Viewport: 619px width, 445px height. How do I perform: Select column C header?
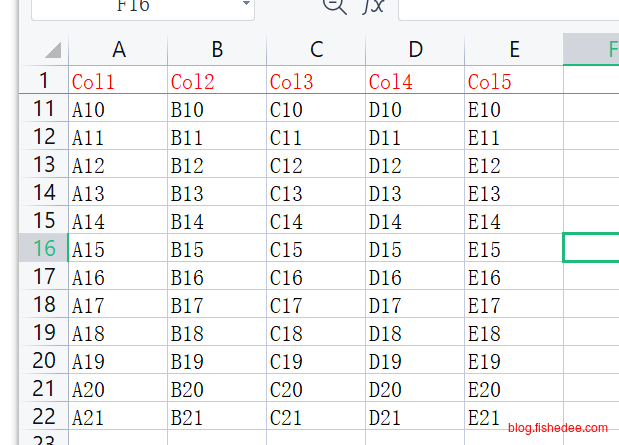pos(316,50)
